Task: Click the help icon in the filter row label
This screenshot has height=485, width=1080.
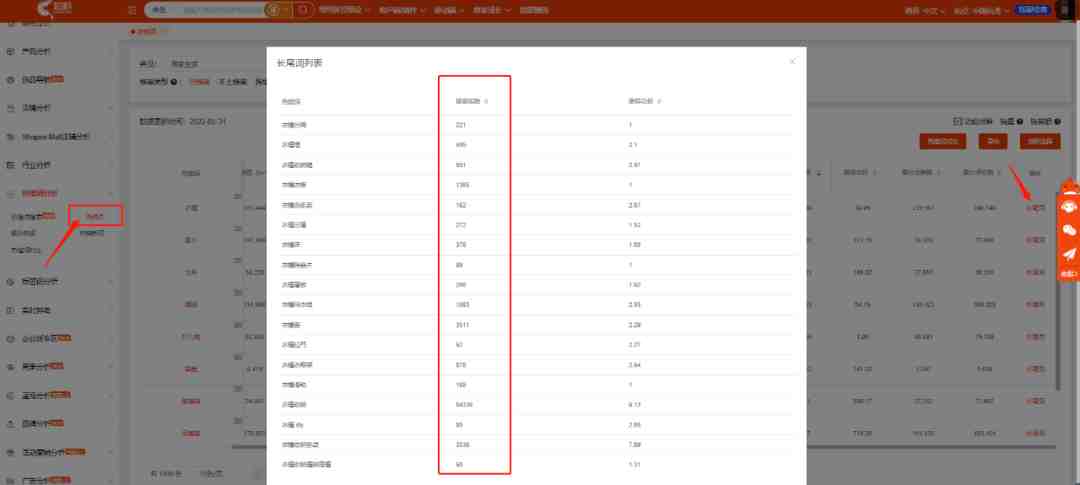Action: (174, 81)
